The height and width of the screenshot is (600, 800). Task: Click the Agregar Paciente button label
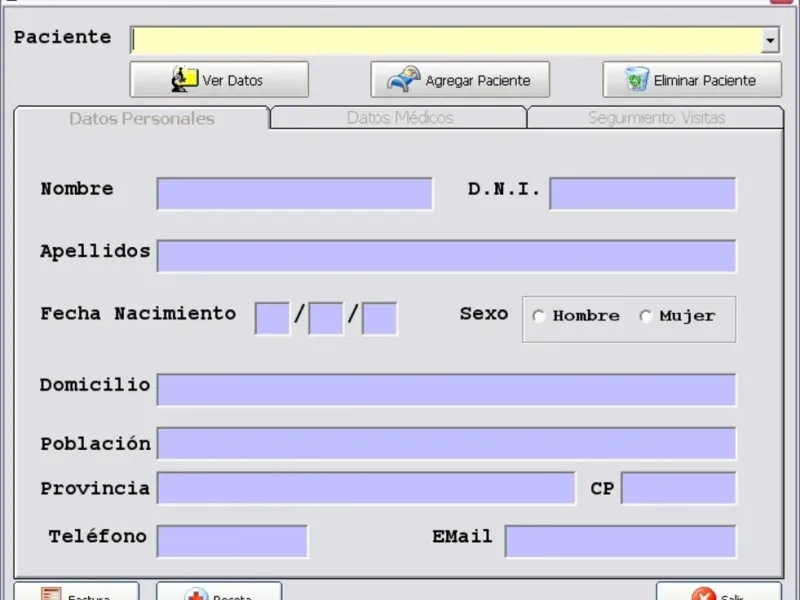pyautogui.click(x=478, y=81)
